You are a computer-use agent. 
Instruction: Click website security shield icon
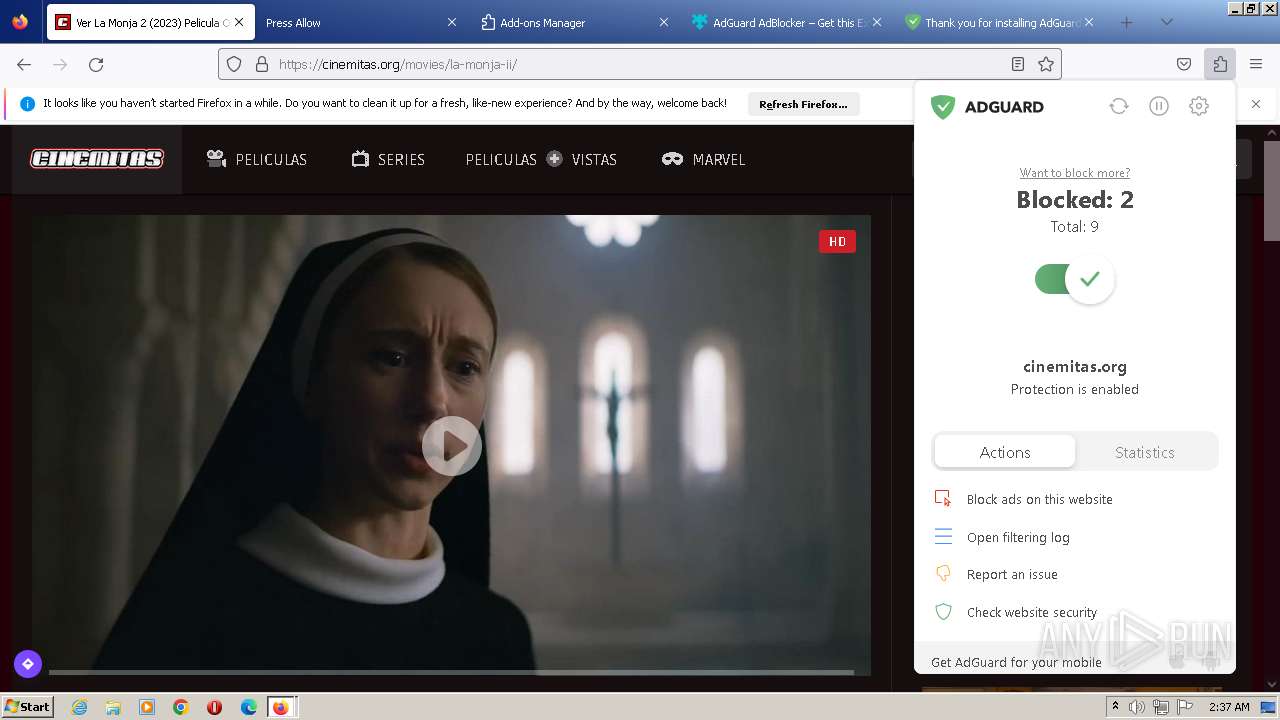(943, 612)
